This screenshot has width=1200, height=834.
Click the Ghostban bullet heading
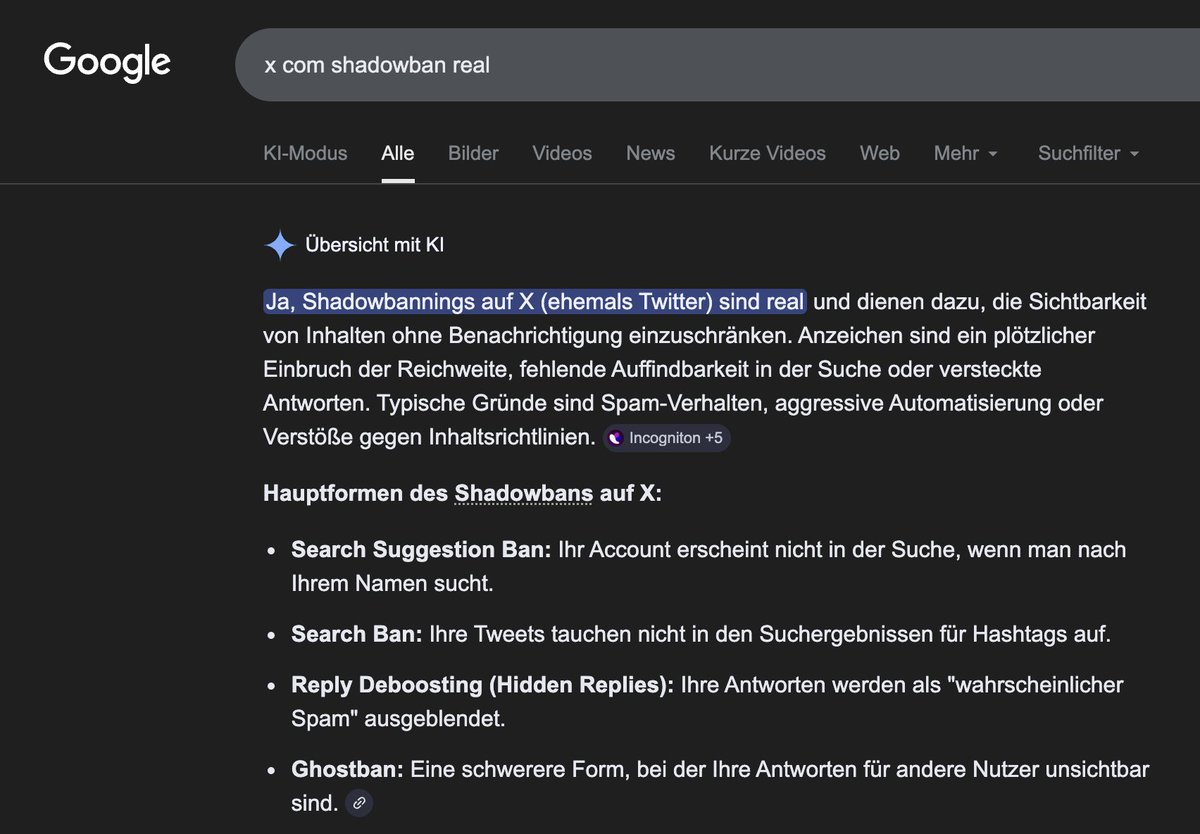347,770
